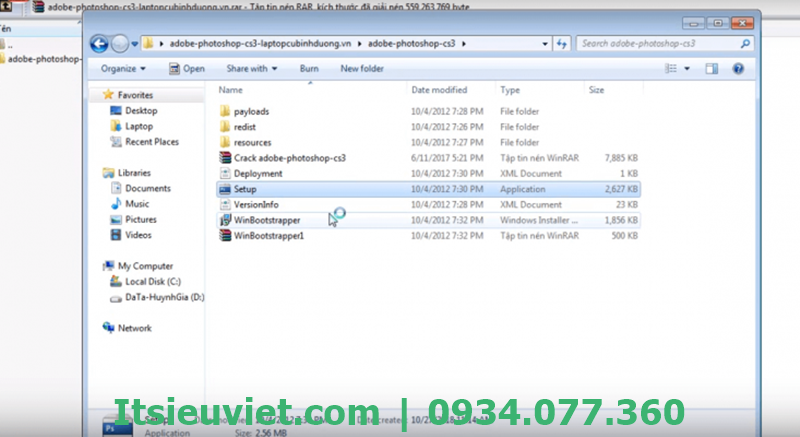800x437 pixels.
Task: Click the file name 'VersionInfo'
Action: (256, 205)
